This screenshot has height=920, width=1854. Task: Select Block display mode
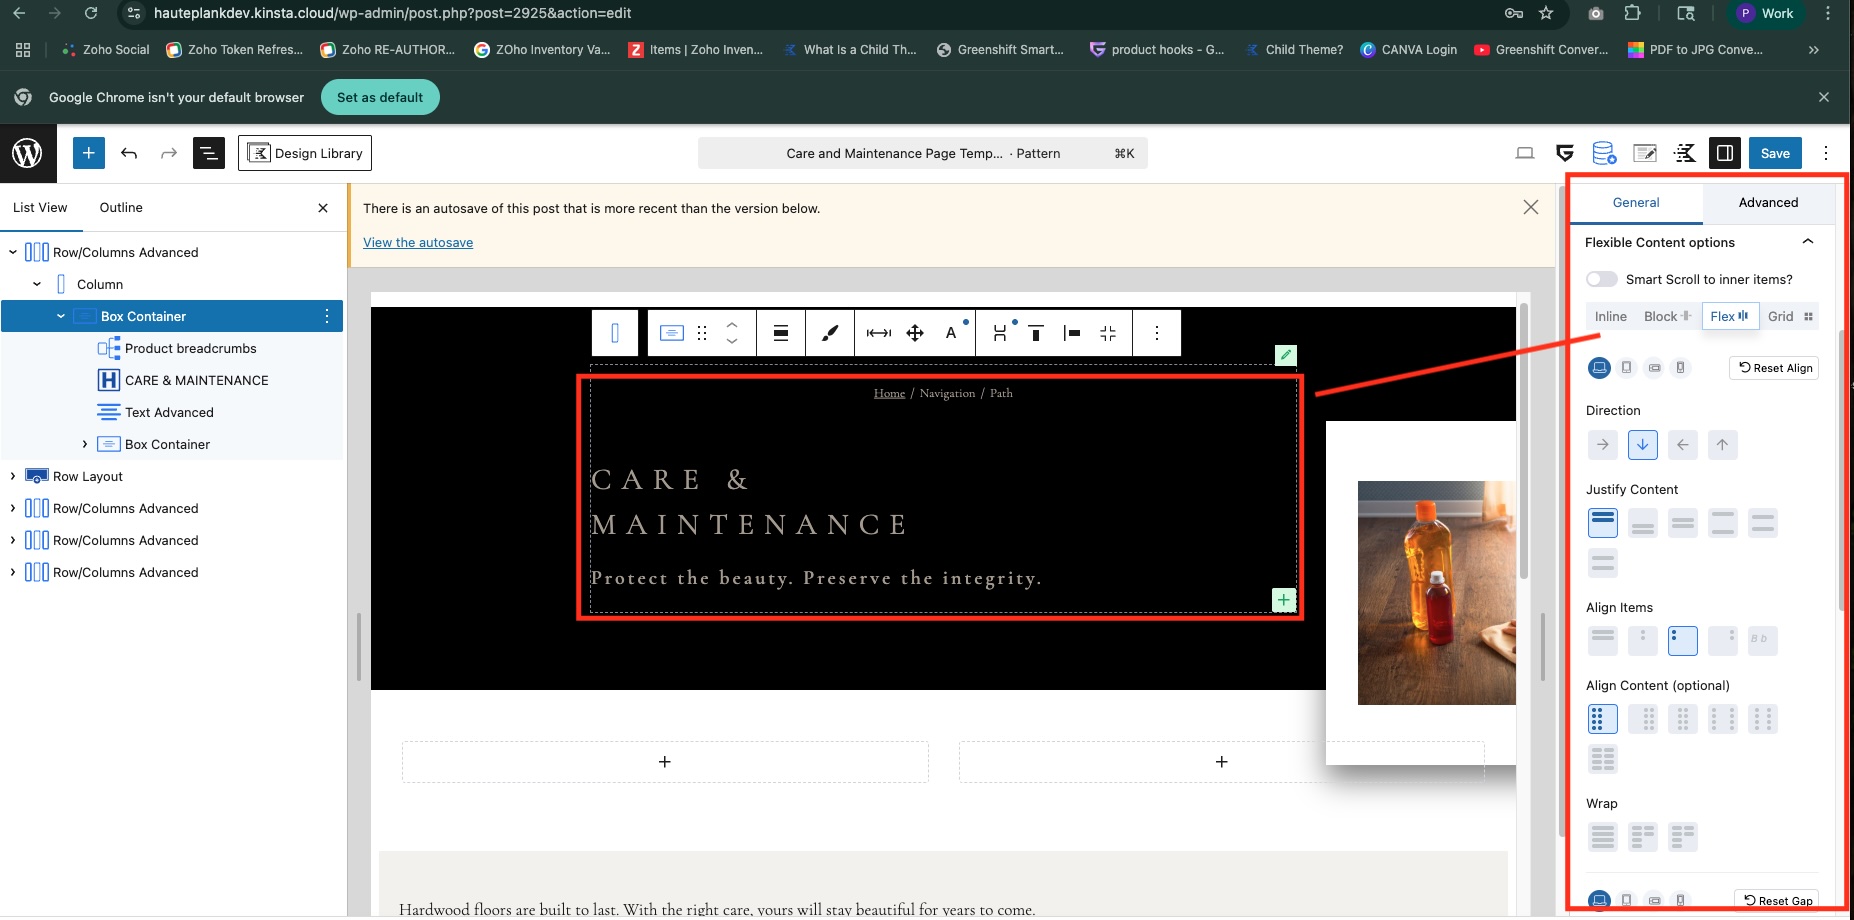tap(1667, 316)
